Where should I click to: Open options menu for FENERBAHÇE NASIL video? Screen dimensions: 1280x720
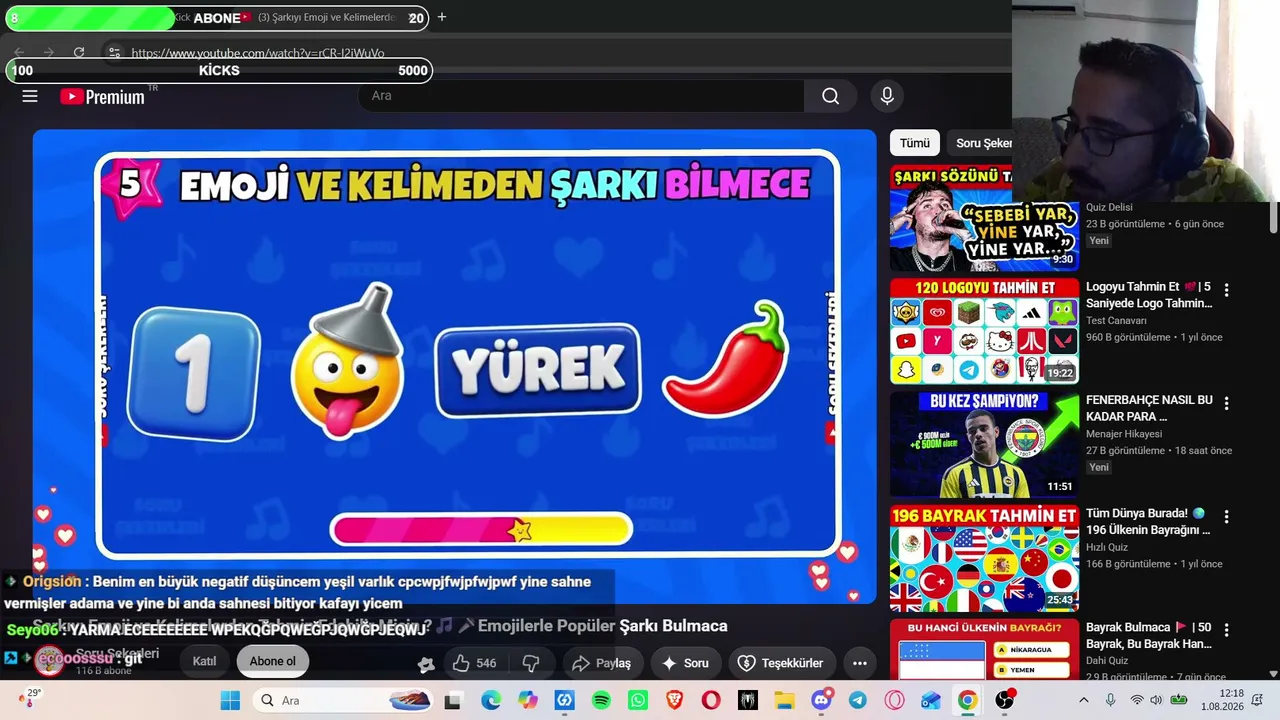[1226, 403]
